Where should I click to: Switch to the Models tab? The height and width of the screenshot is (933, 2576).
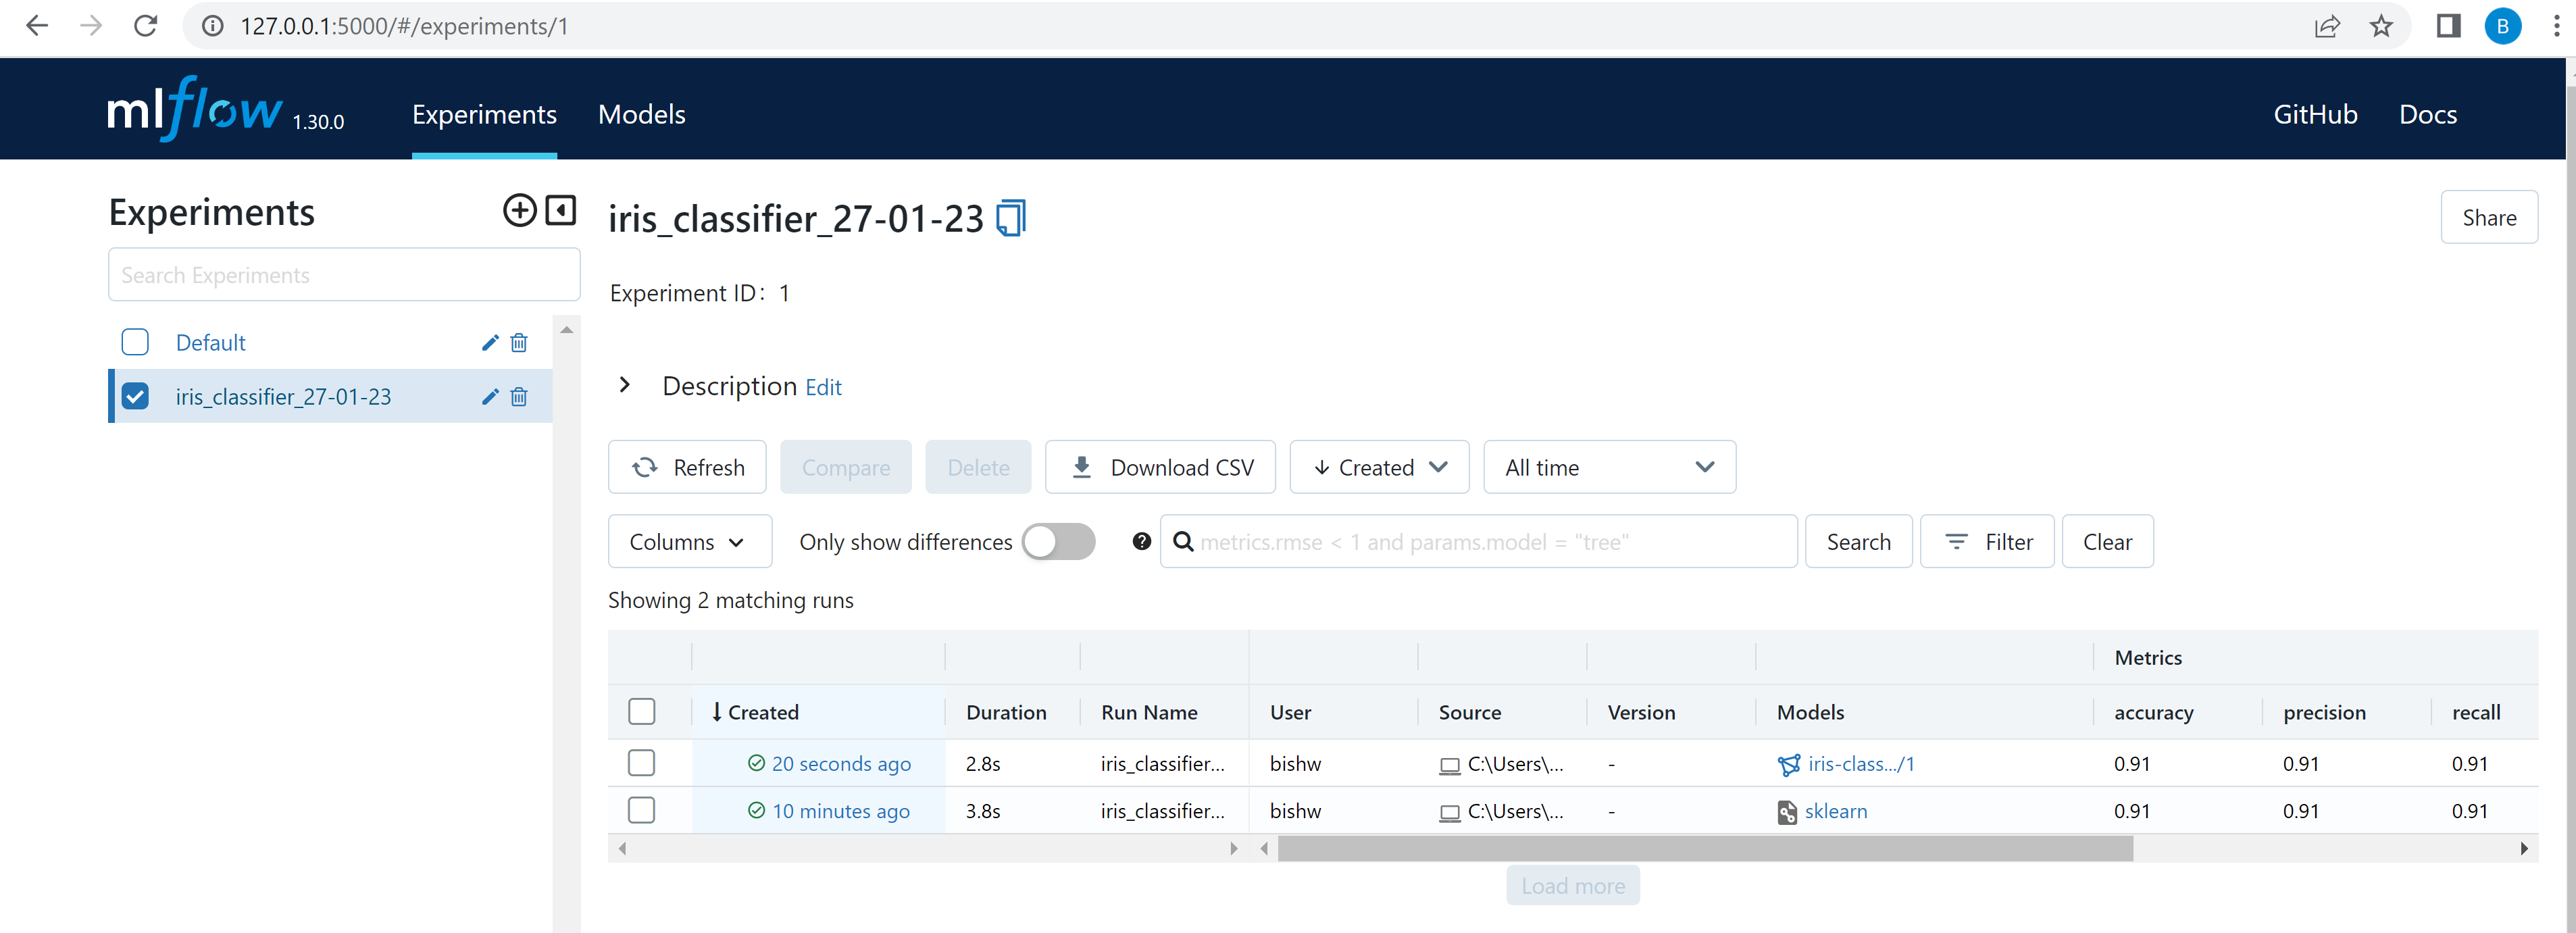click(x=641, y=114)
